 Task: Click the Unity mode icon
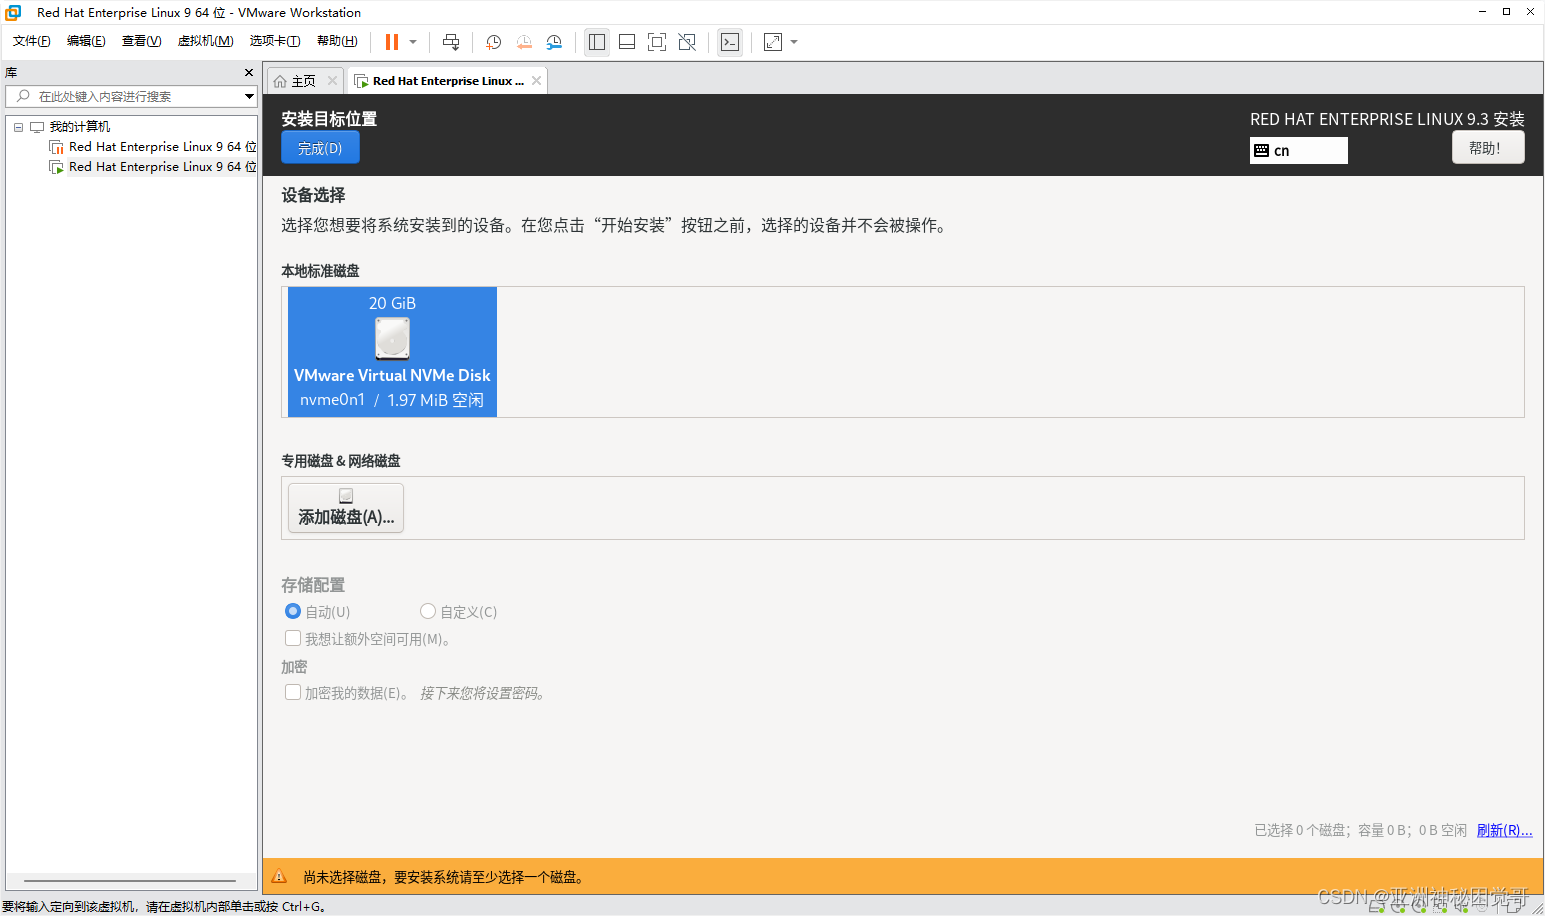[x=687, y=42]
